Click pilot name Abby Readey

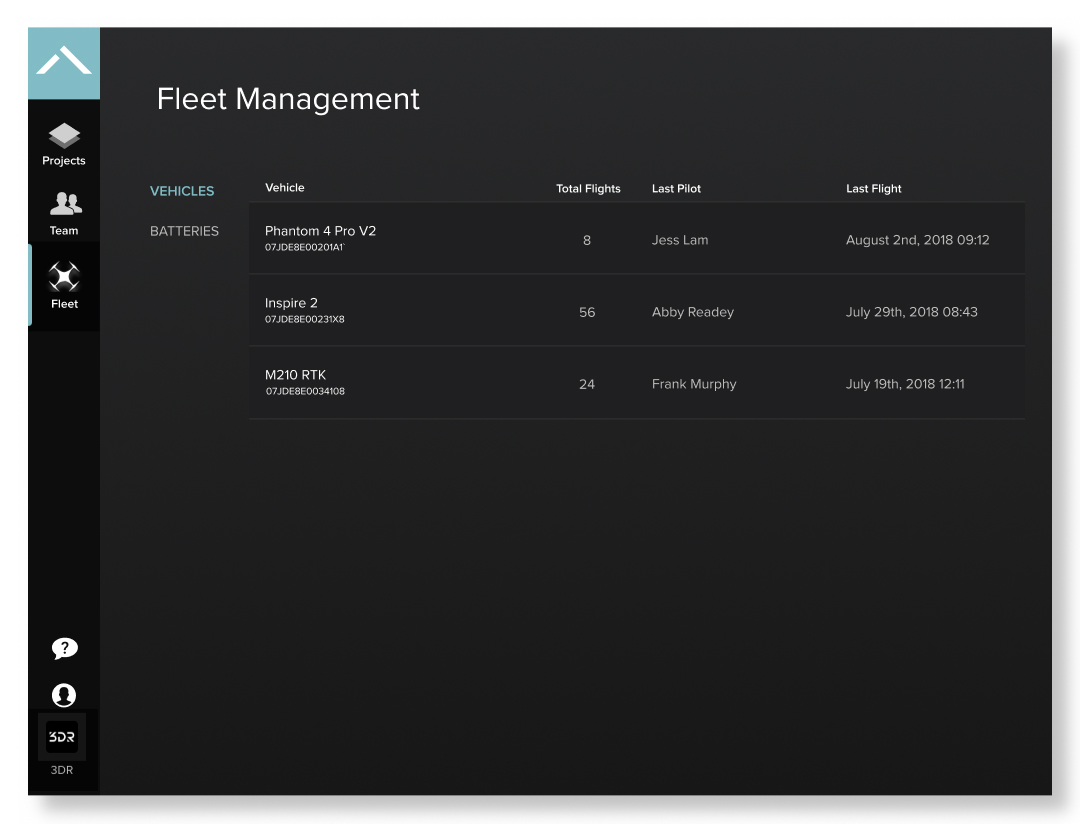coord(693,312)
